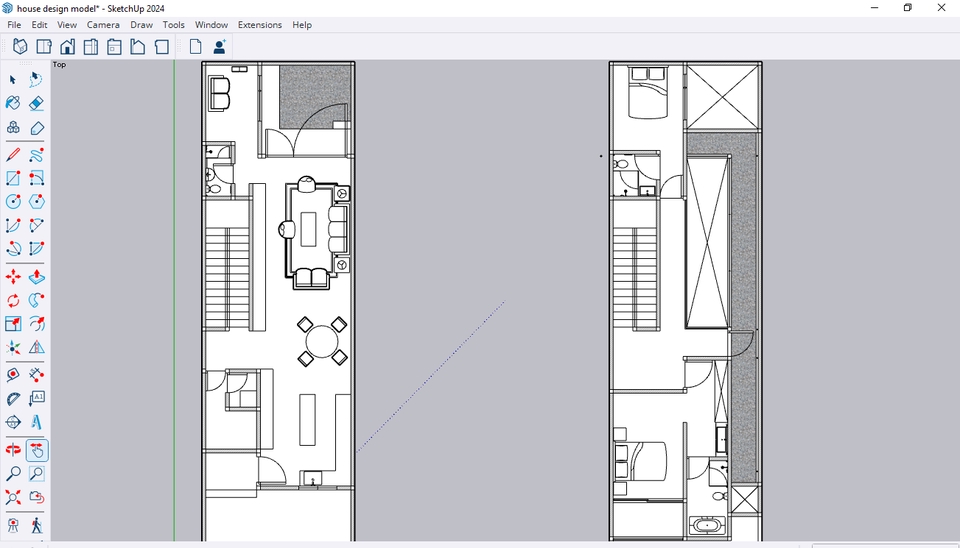Screen dimensions: 960x548
Task: Click the bathtub in the right floor plan
Action: point(708,525)
